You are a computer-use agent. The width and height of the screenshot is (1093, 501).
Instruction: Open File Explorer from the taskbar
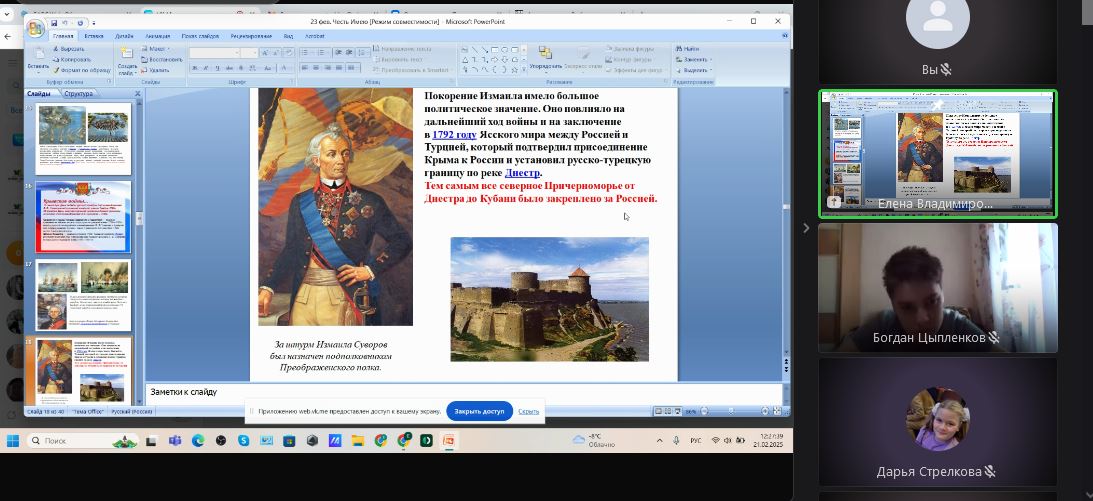click(x=358, y=440)
